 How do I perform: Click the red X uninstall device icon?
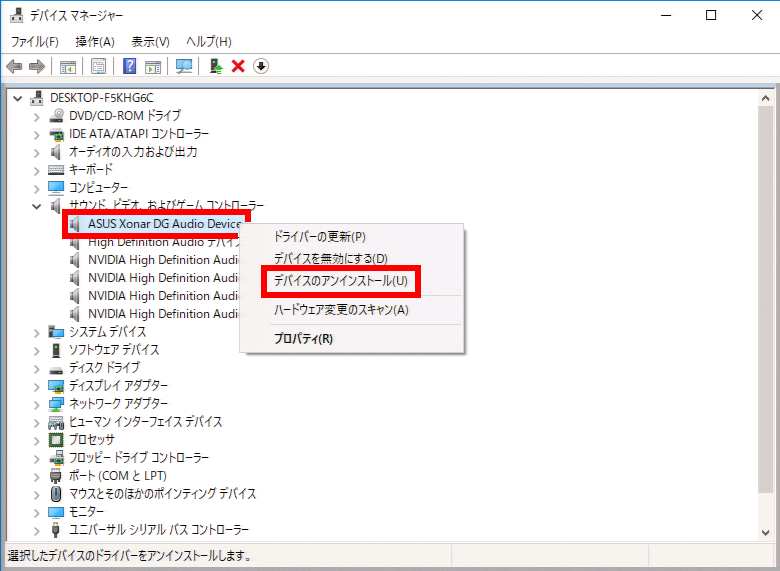pyautogui.click(x=238, y=66)
